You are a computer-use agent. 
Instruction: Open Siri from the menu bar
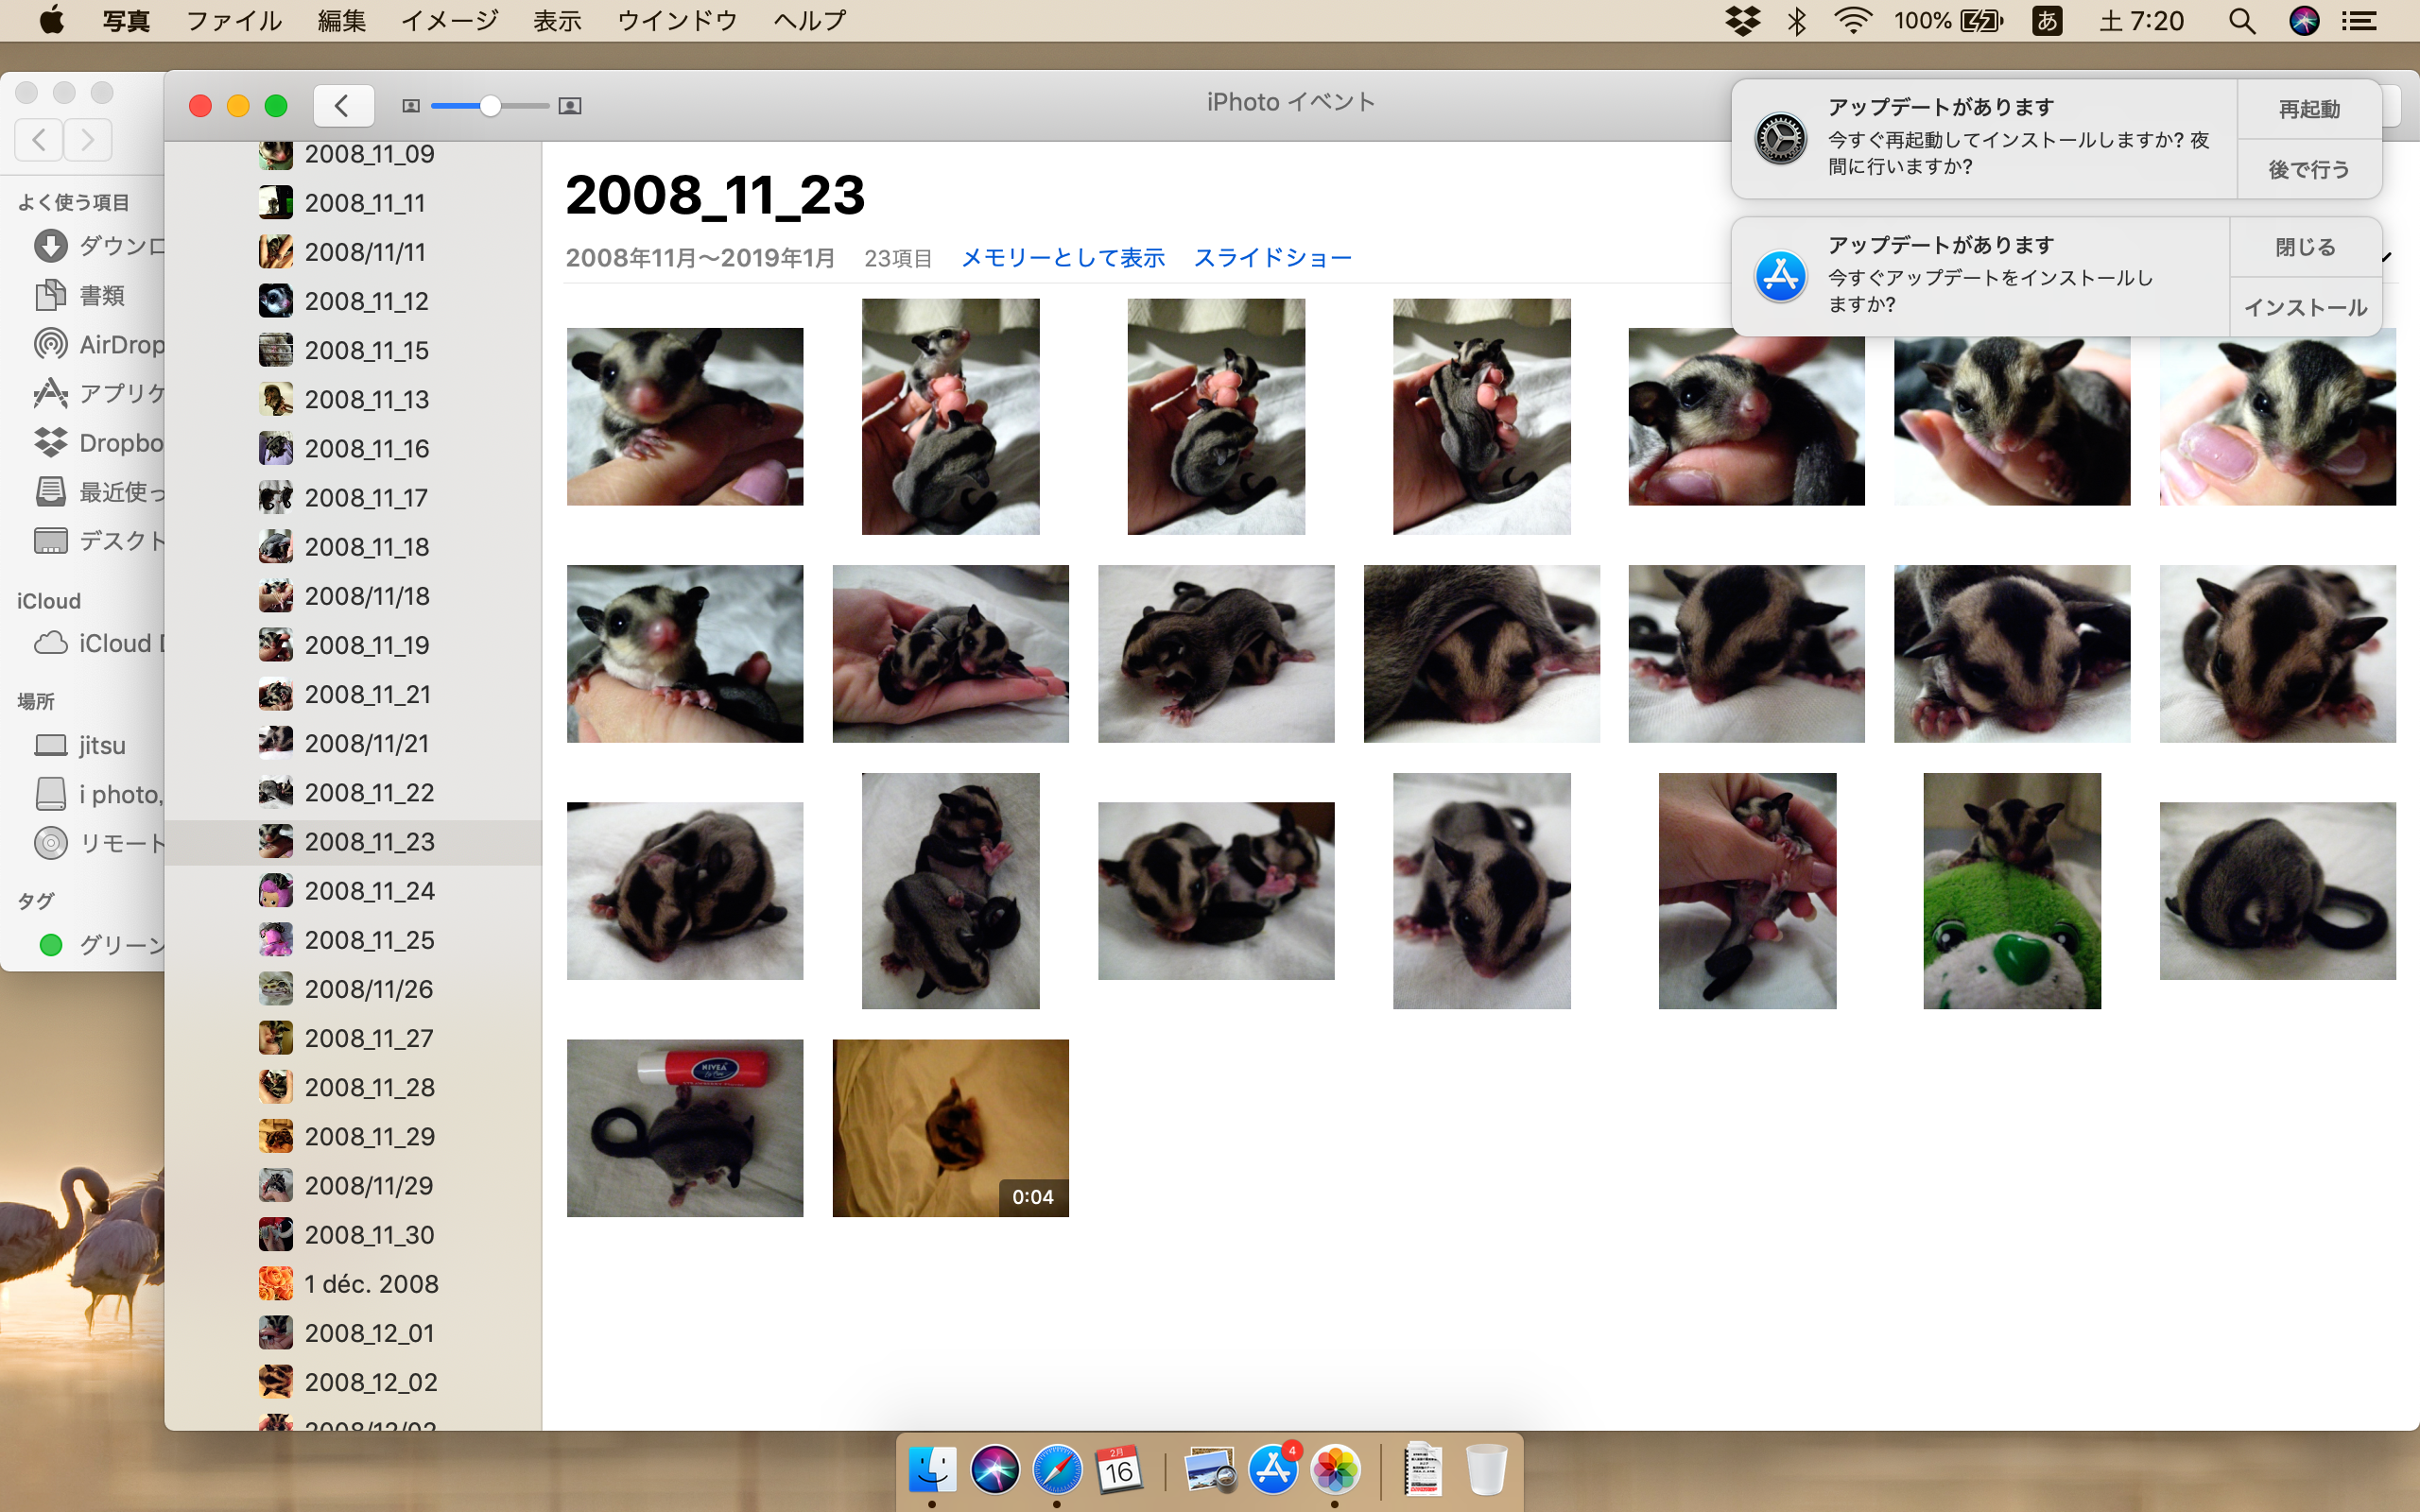[2304, 21]
